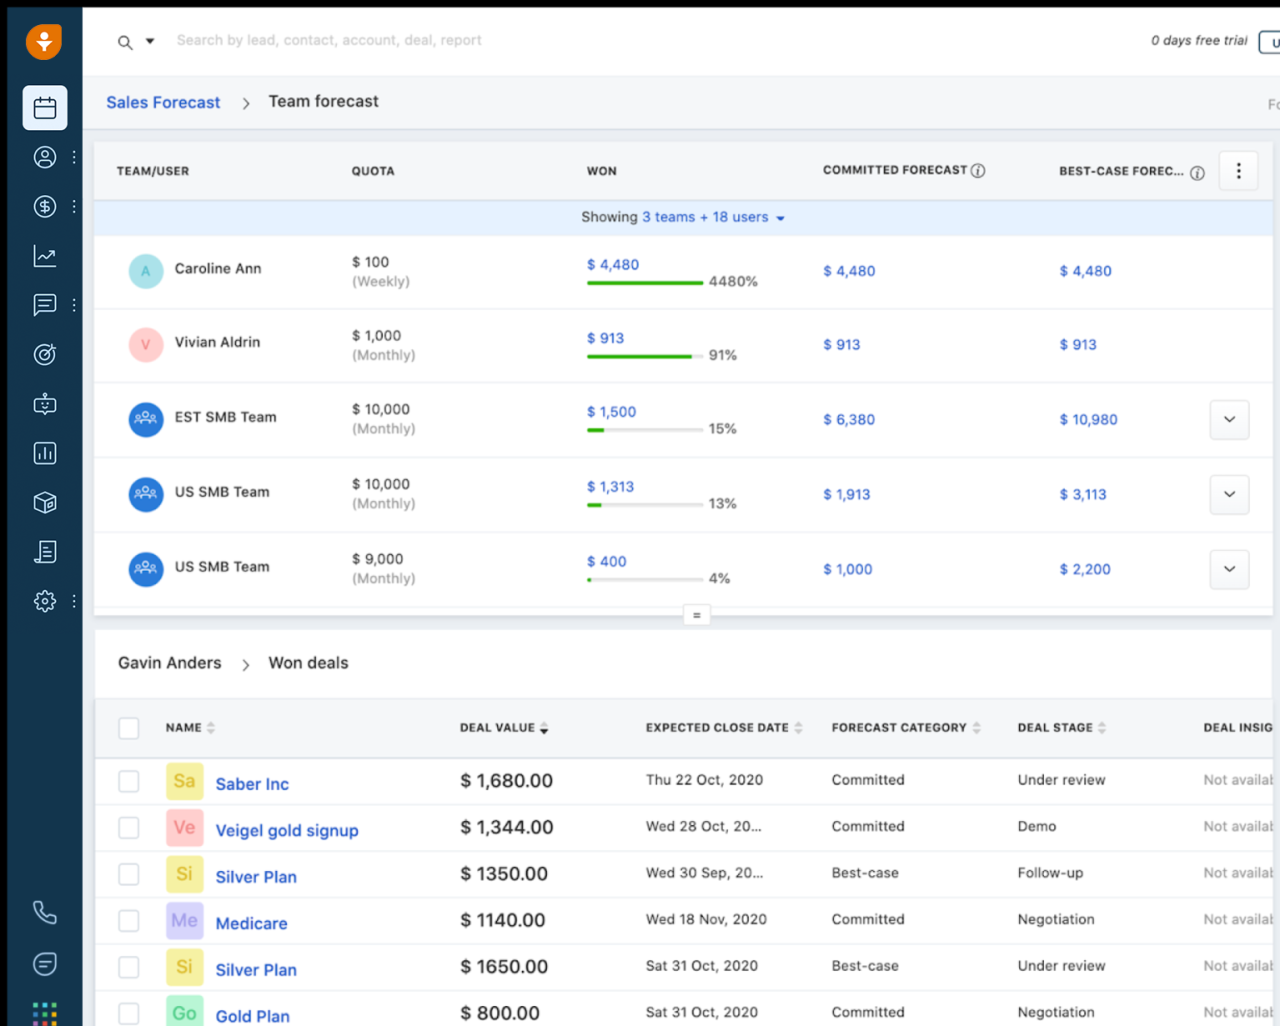Viewport: 1280px width, 1026px height.
Task: Open the Veigel gold signup deal
Action: point(287,830)
